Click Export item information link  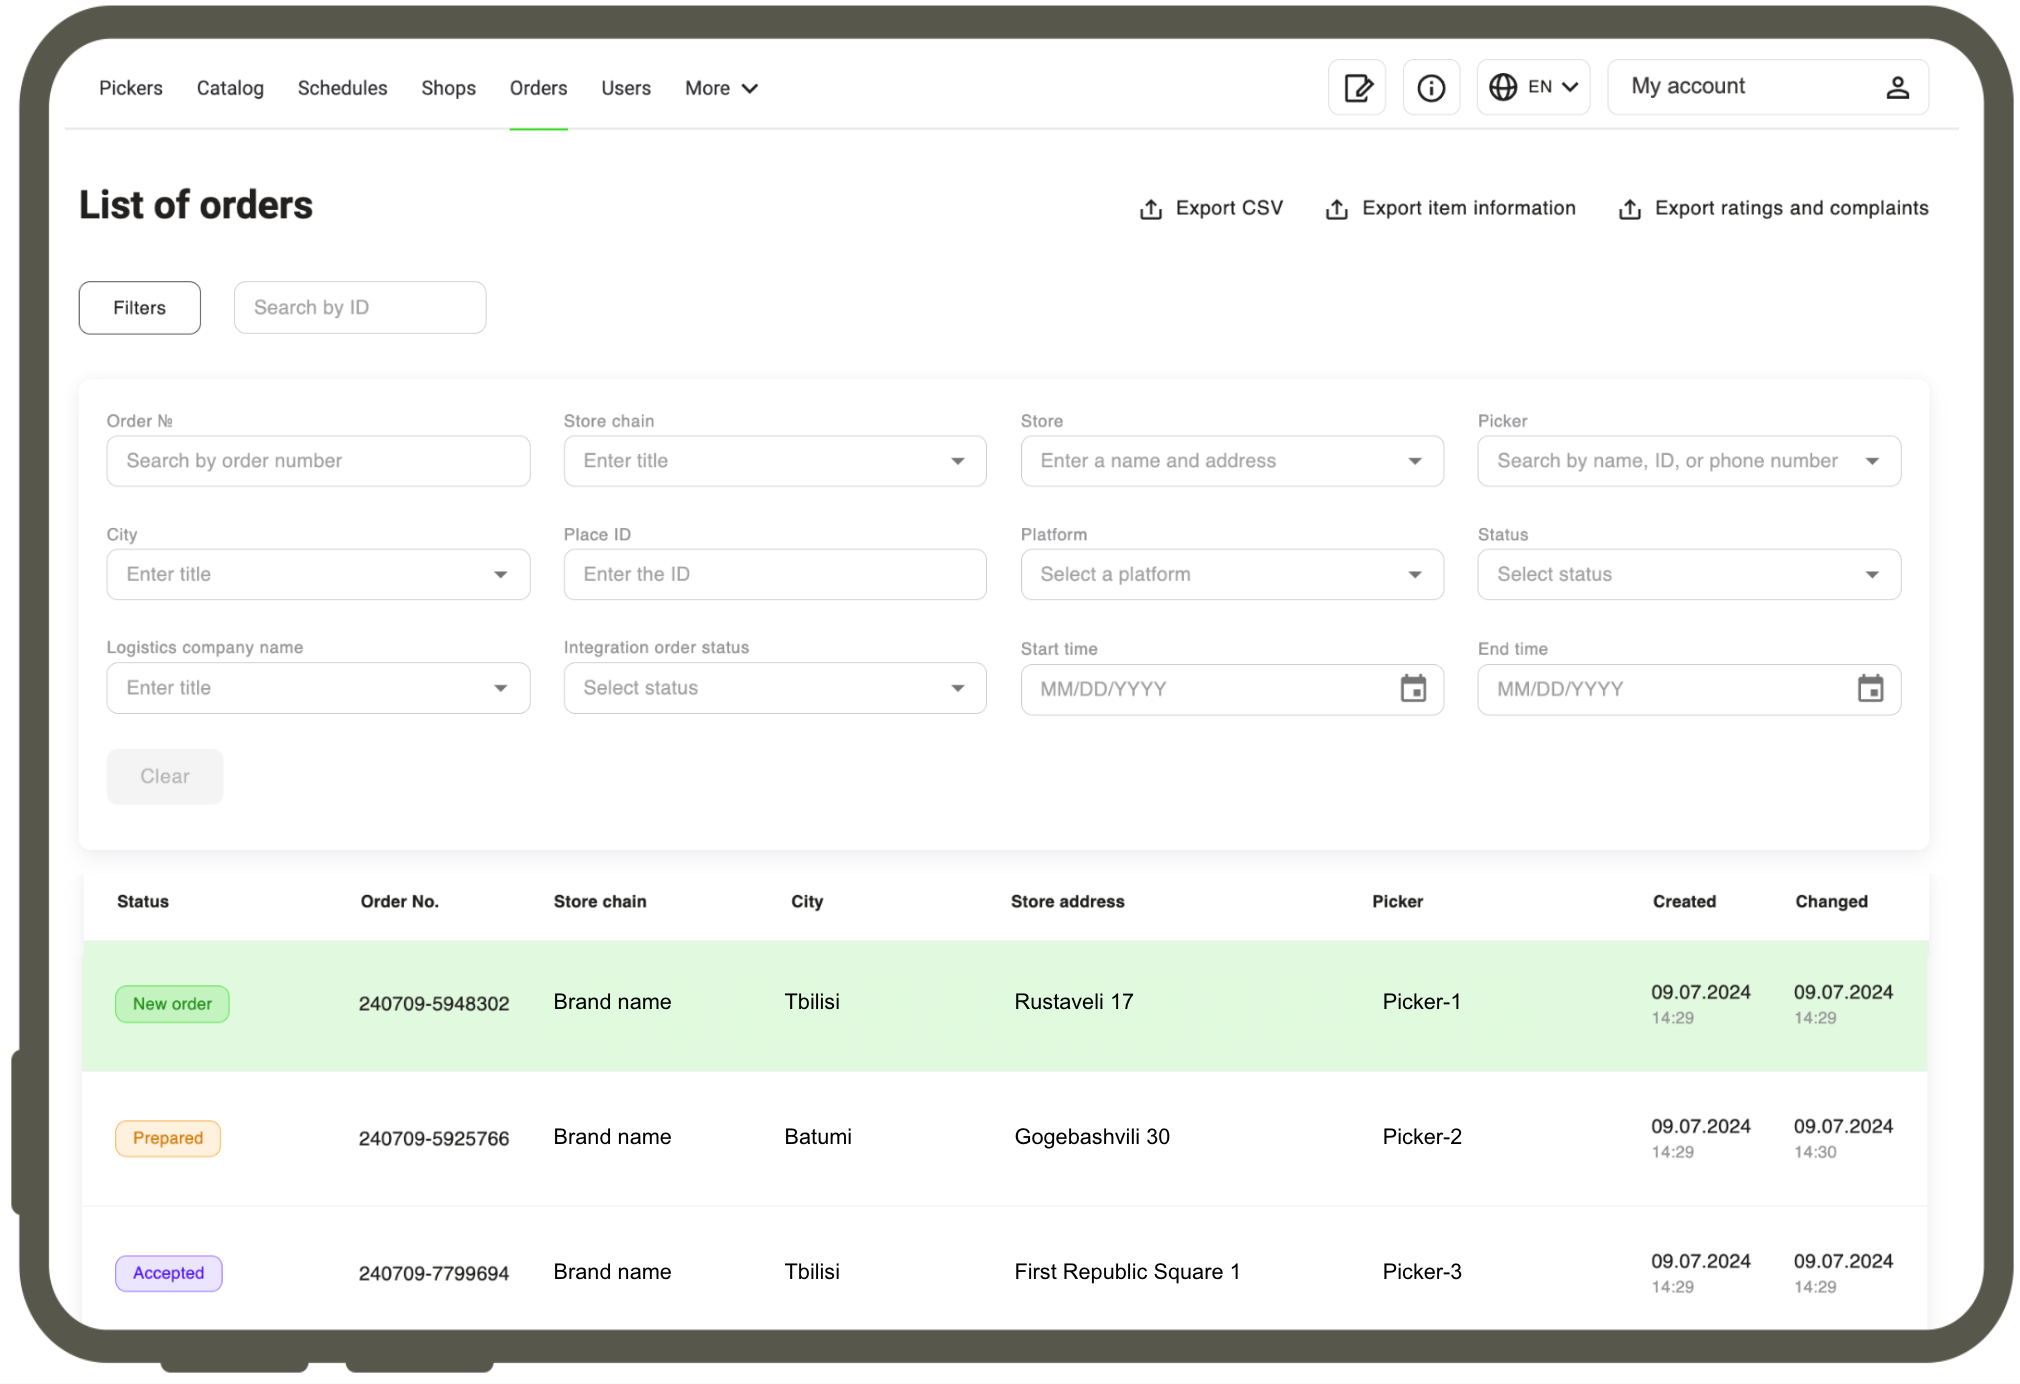click(x=1467, y=208)
